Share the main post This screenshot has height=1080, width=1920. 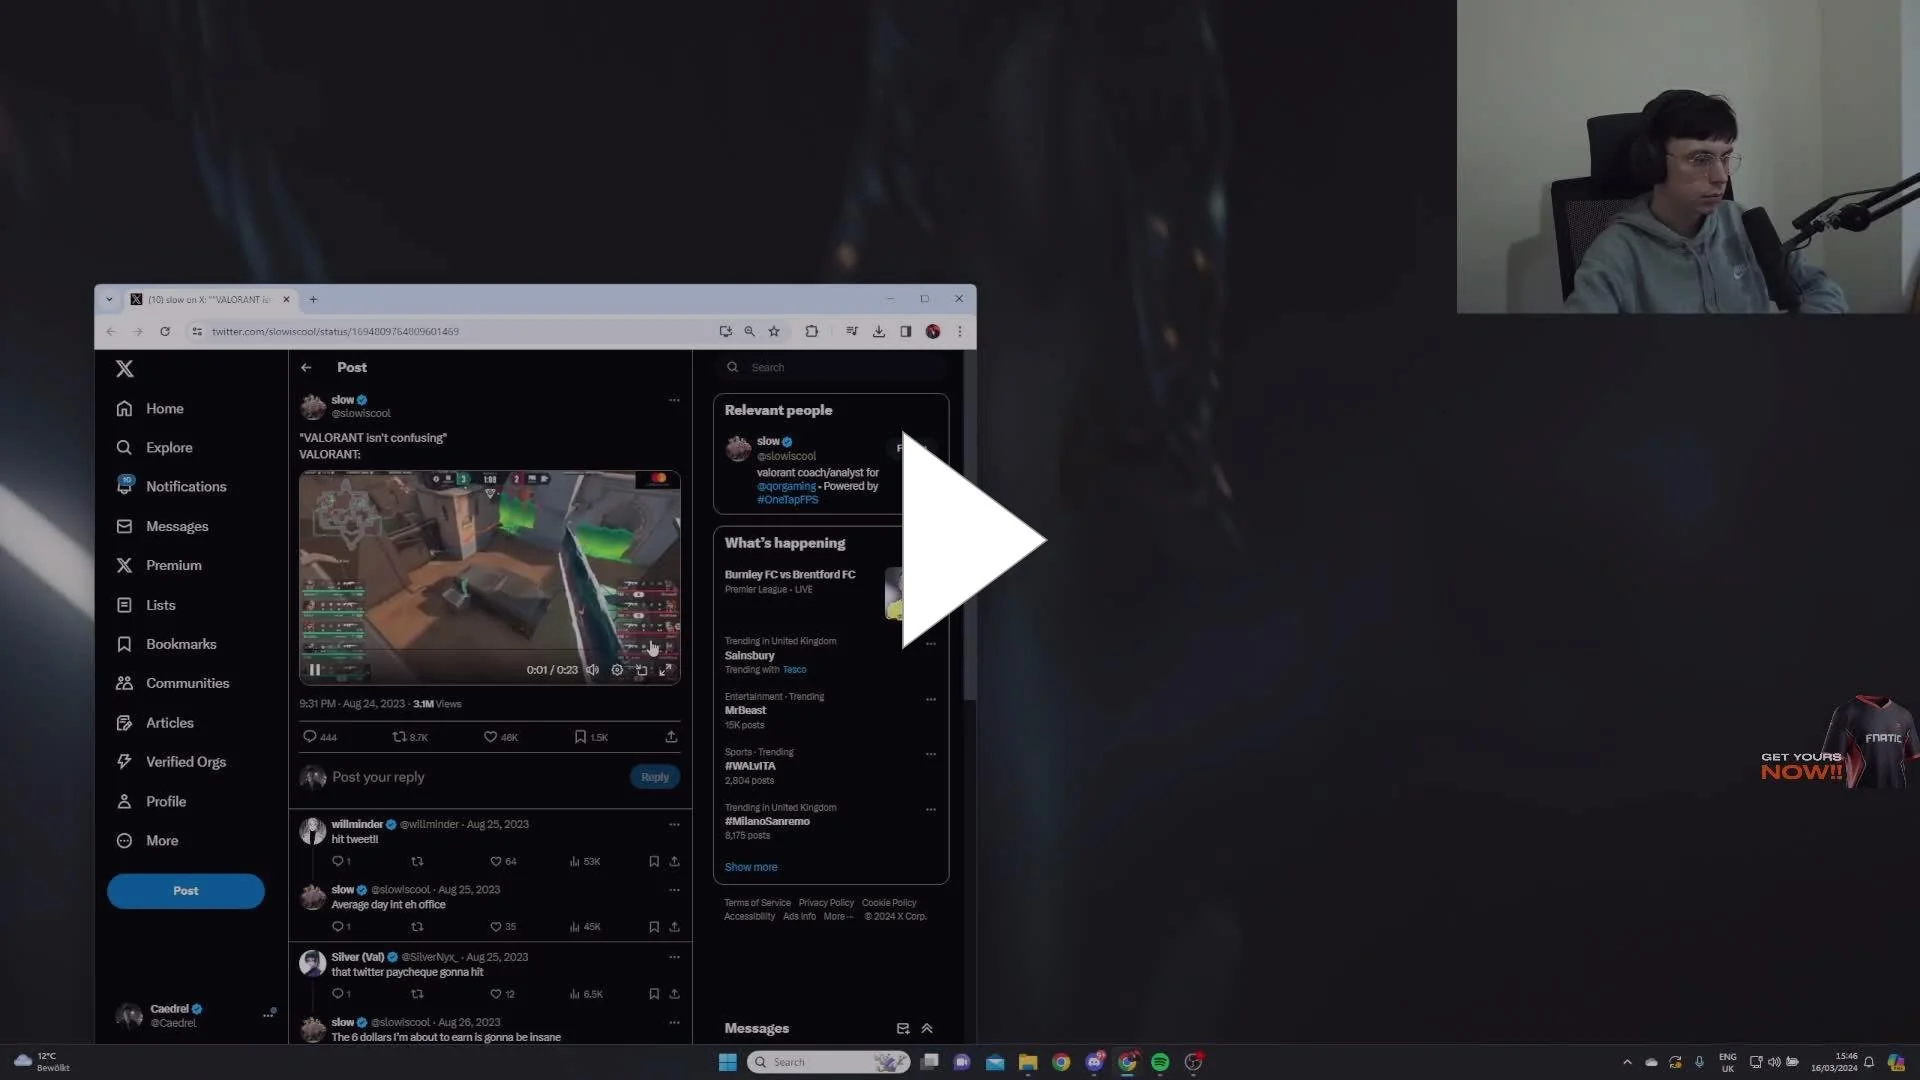pyautogui.click(x=671, y=737)
